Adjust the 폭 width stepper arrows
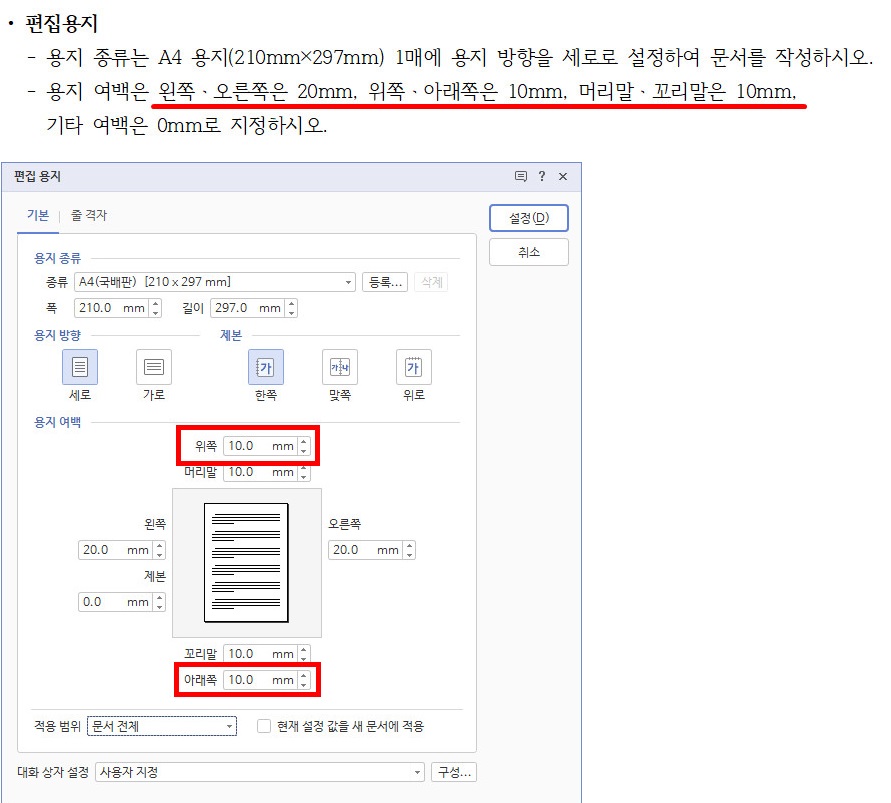 156,308
